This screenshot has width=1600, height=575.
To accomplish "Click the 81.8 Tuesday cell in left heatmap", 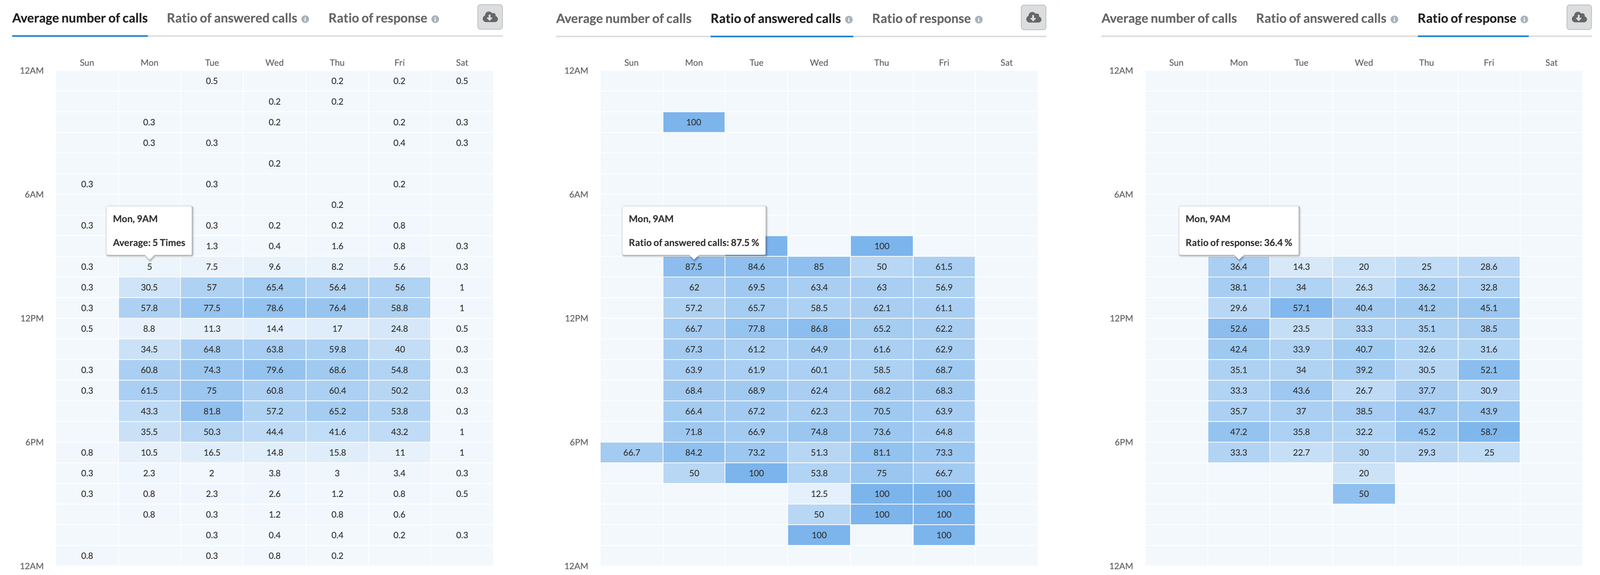I will tap(212, 411).
